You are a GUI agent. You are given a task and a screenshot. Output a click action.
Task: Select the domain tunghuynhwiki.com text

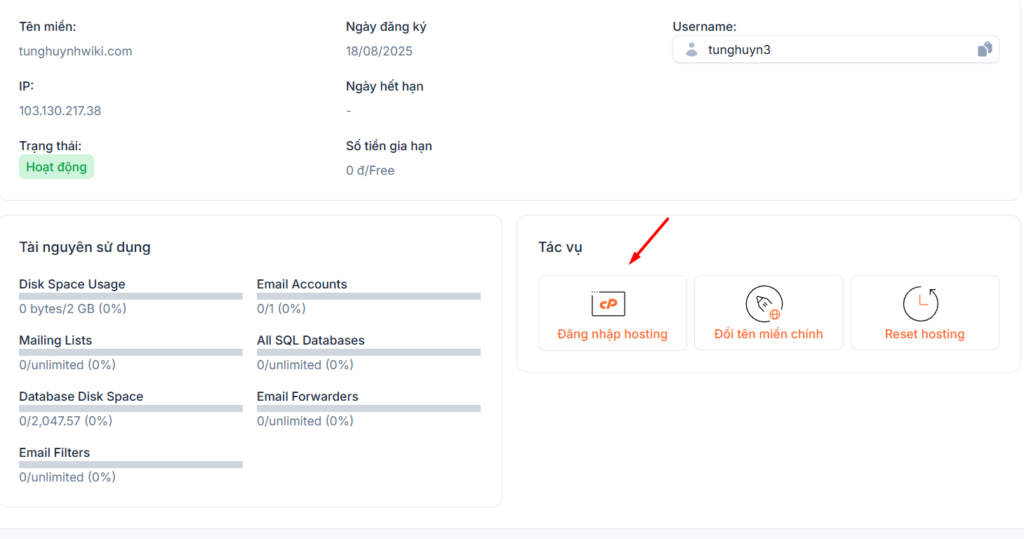click(x=76, y=51)
